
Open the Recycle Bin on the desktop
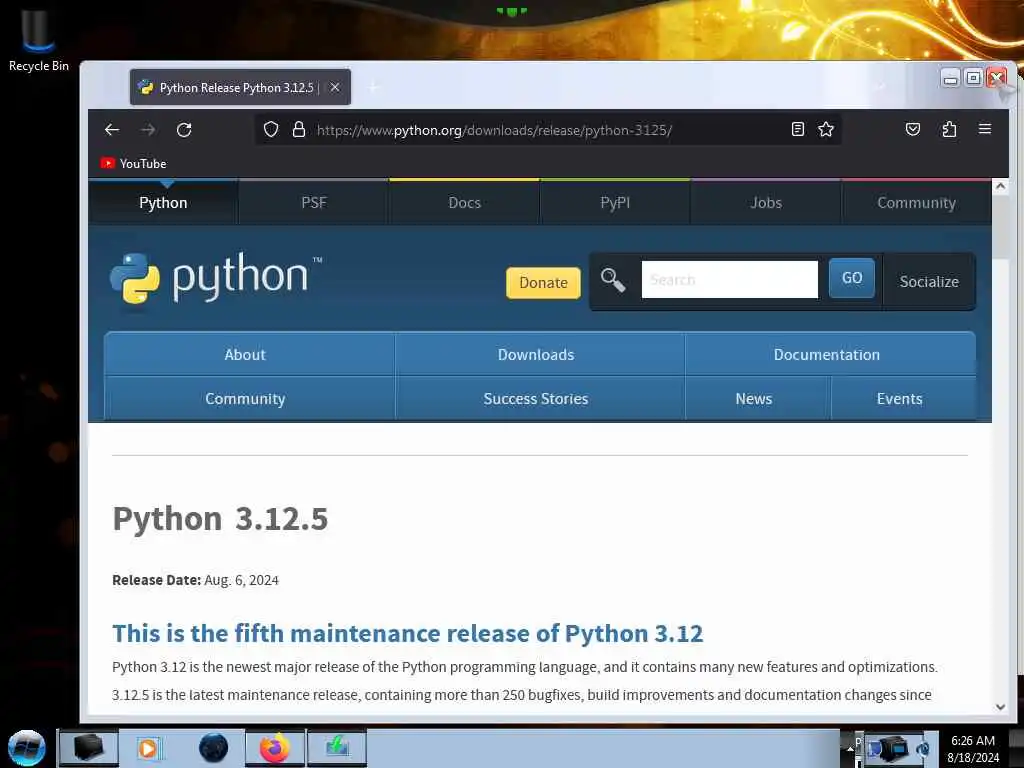(x=39, y=40)
